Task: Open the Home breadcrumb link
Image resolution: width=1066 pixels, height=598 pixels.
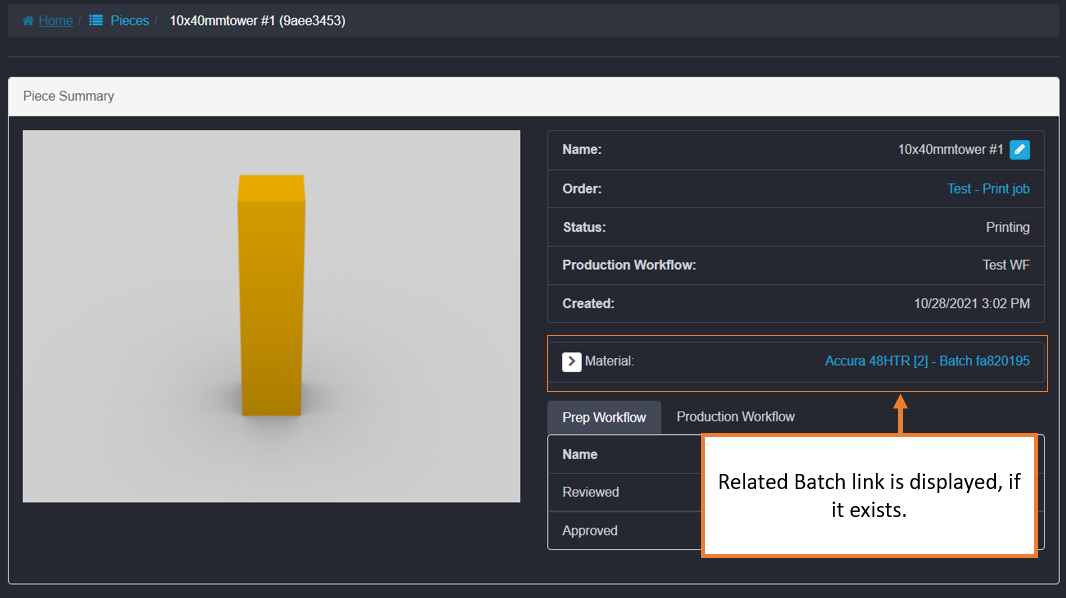Action: click(x=56, y=20)
